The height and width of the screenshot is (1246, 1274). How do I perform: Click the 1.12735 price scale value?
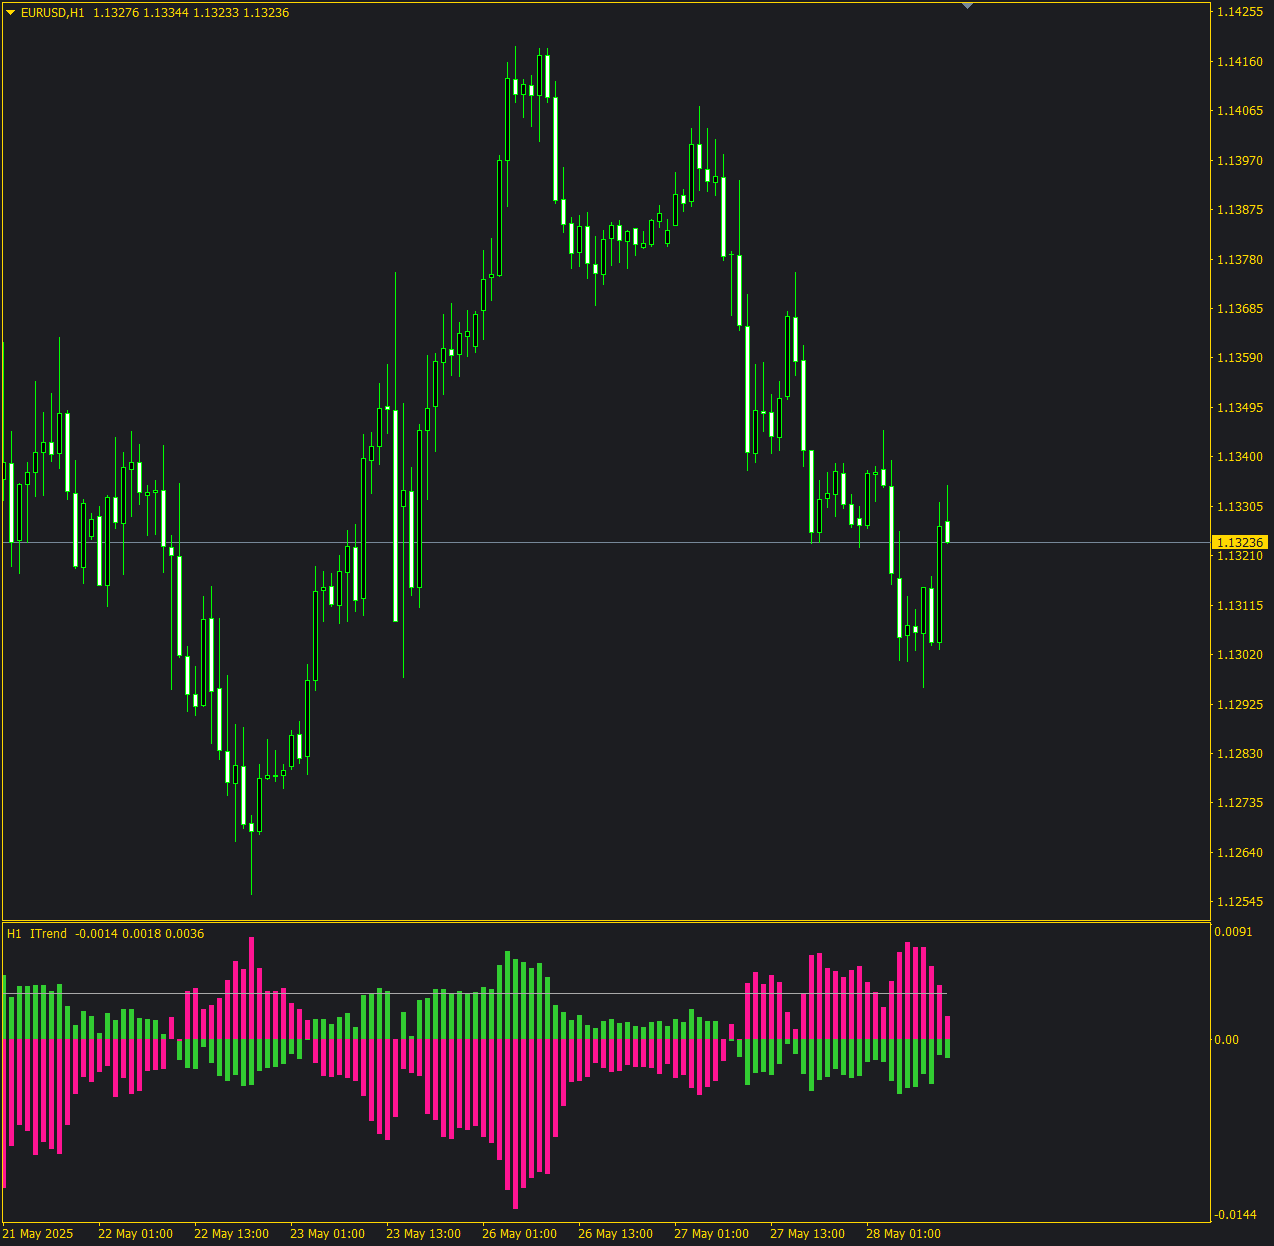(x=1239, y=803)
